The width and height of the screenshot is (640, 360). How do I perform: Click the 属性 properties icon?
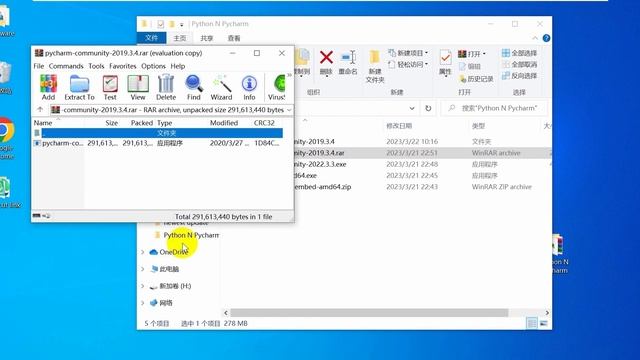tap(445, 62)
